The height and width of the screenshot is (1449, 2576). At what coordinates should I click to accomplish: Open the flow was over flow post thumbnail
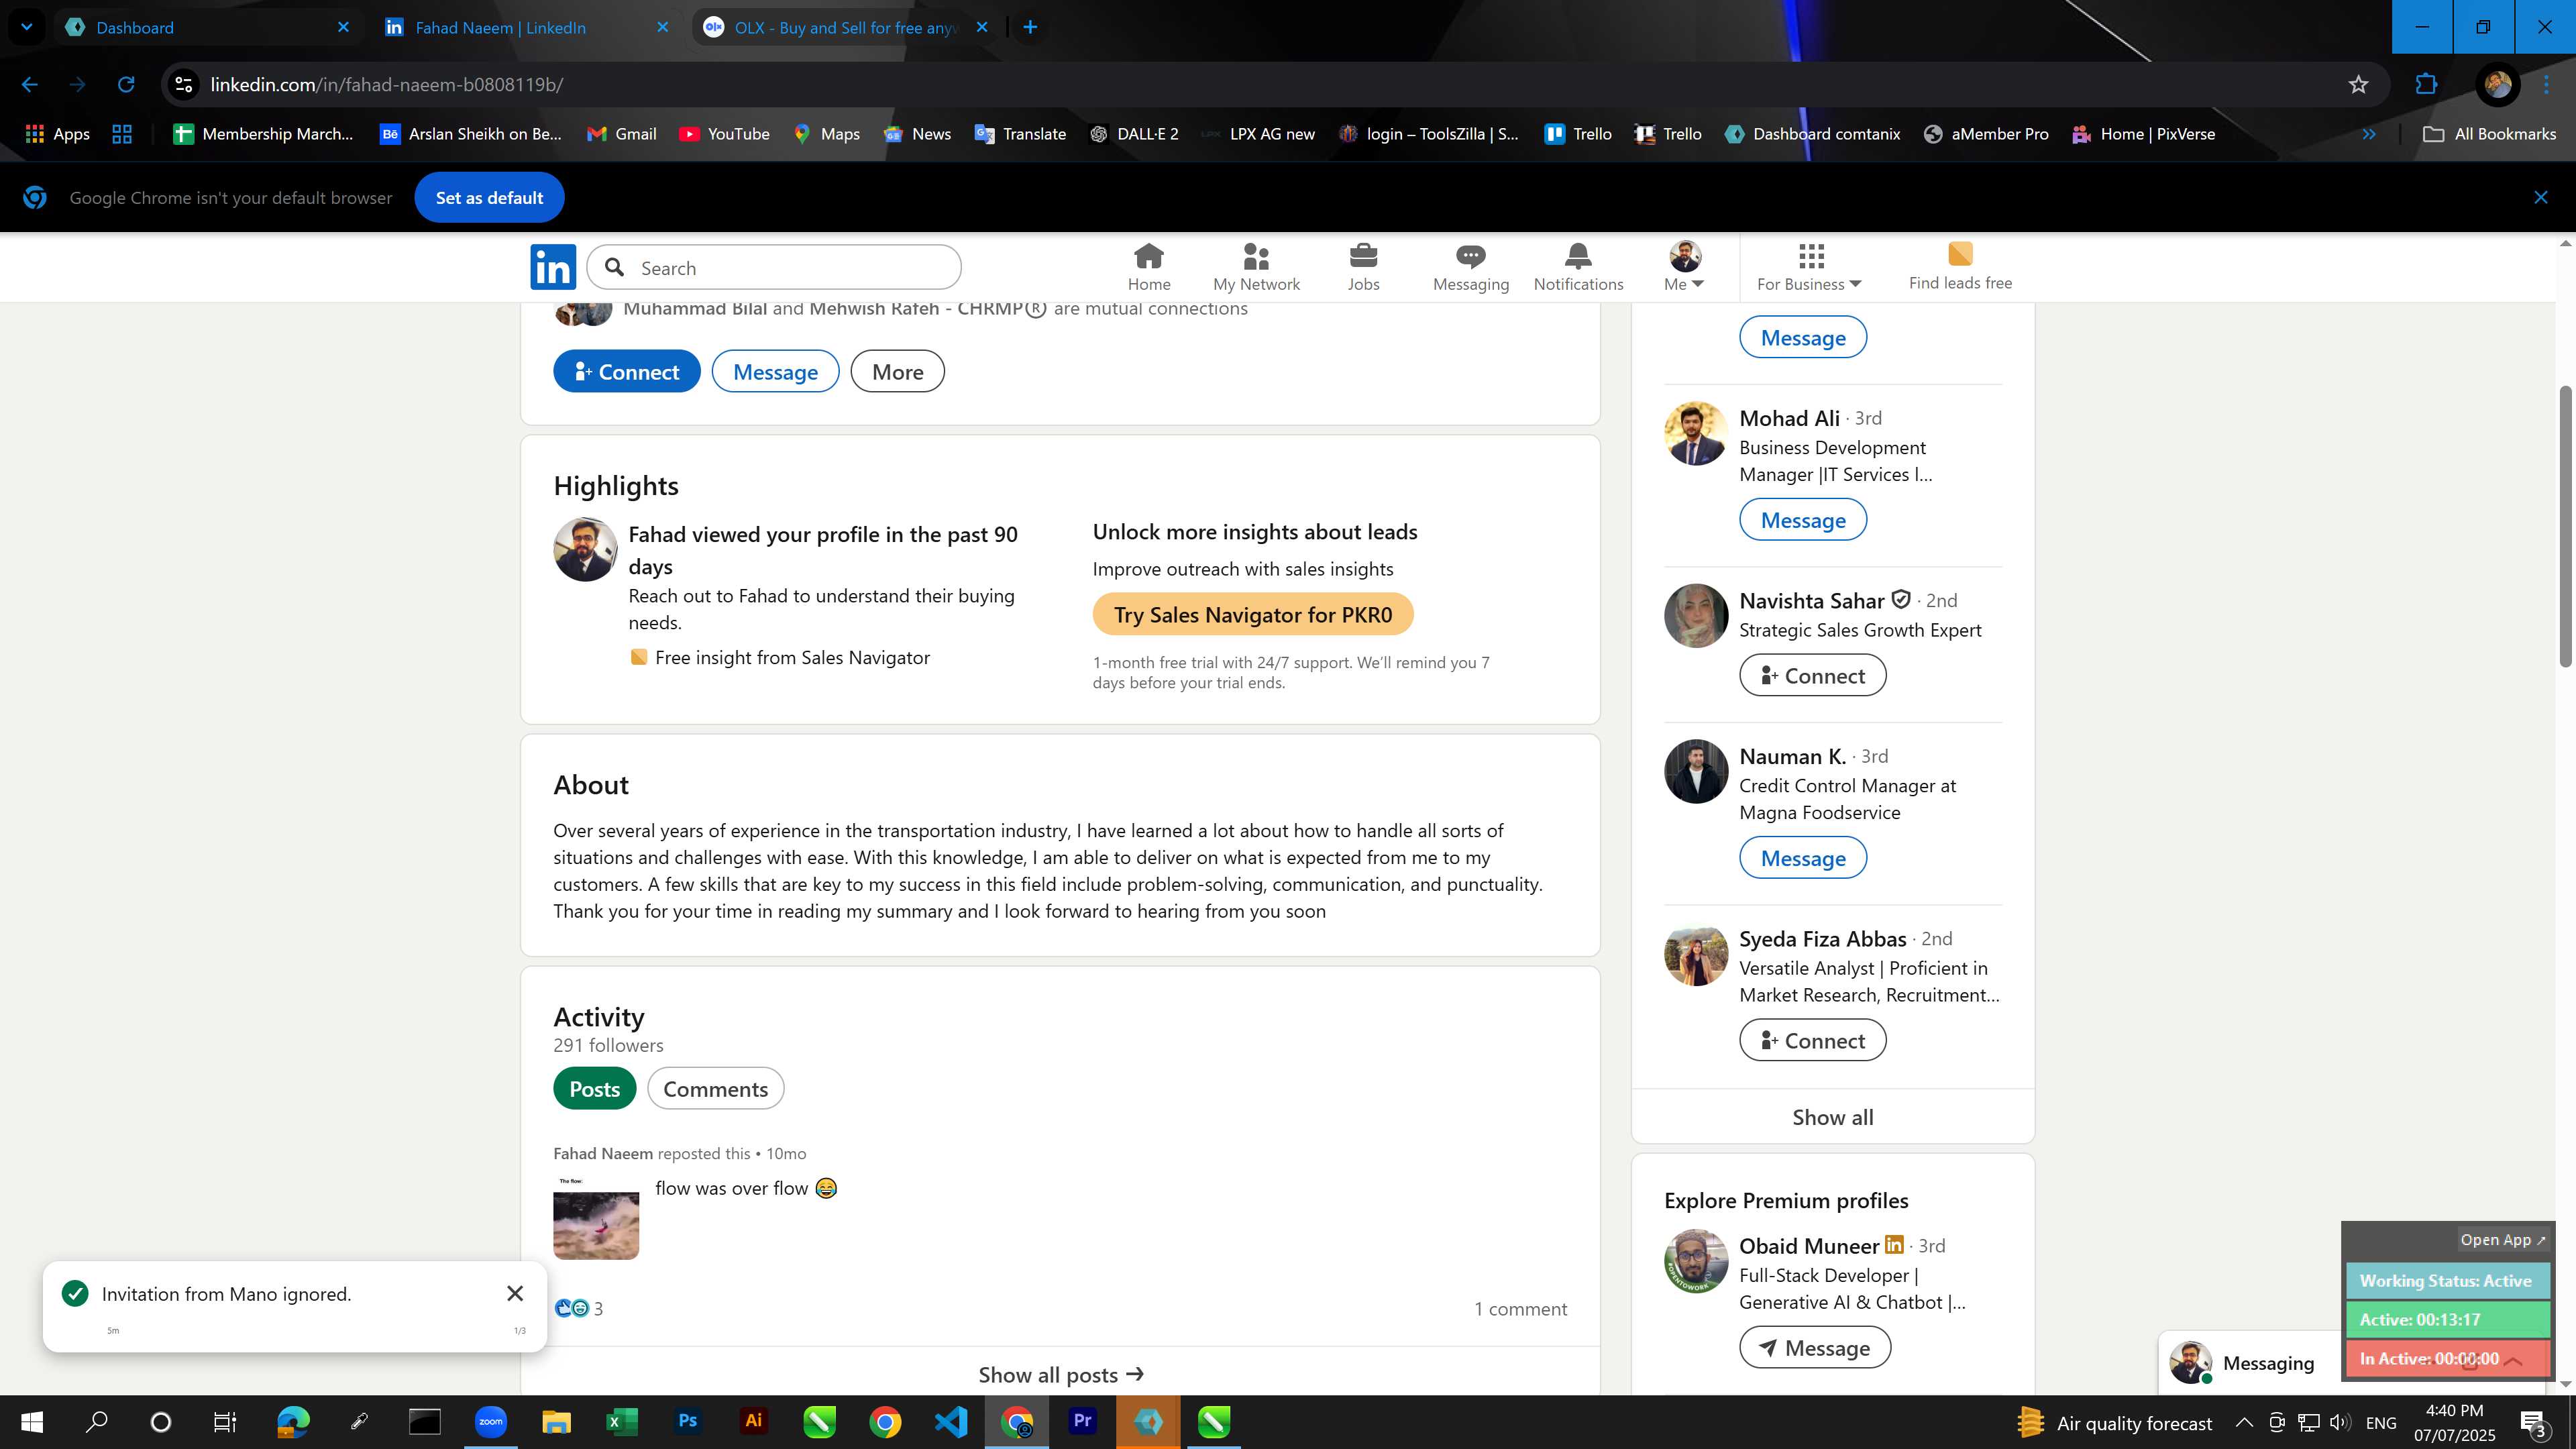coord(596,1217)
